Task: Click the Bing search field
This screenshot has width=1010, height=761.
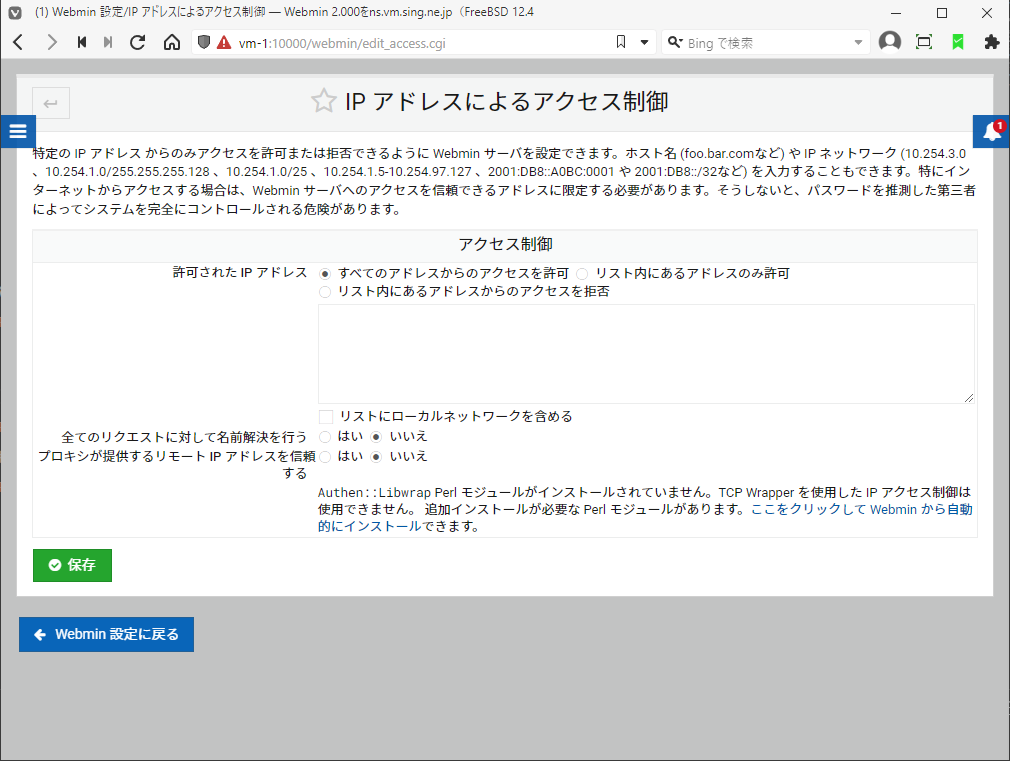Action: (767, 43)
